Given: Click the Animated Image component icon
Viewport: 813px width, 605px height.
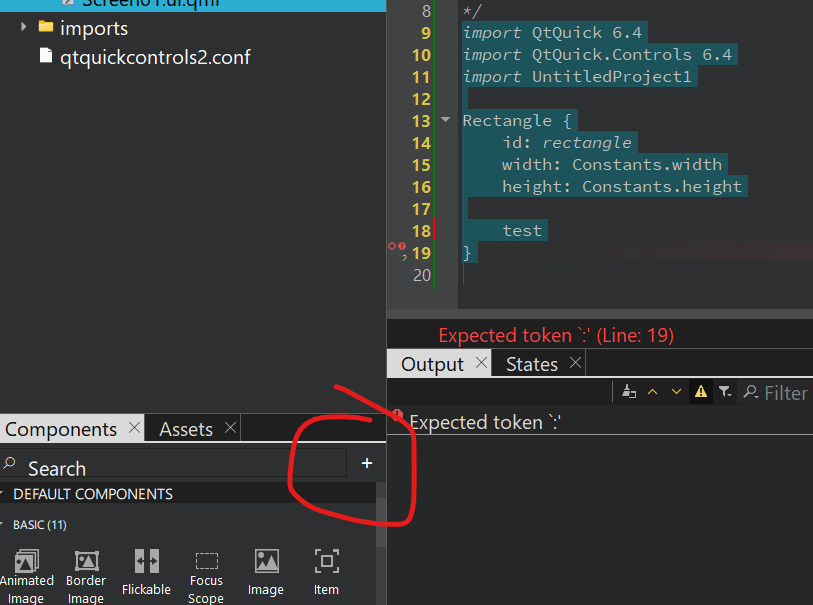Looking at the screenshot, I should [x=26, y=562].
